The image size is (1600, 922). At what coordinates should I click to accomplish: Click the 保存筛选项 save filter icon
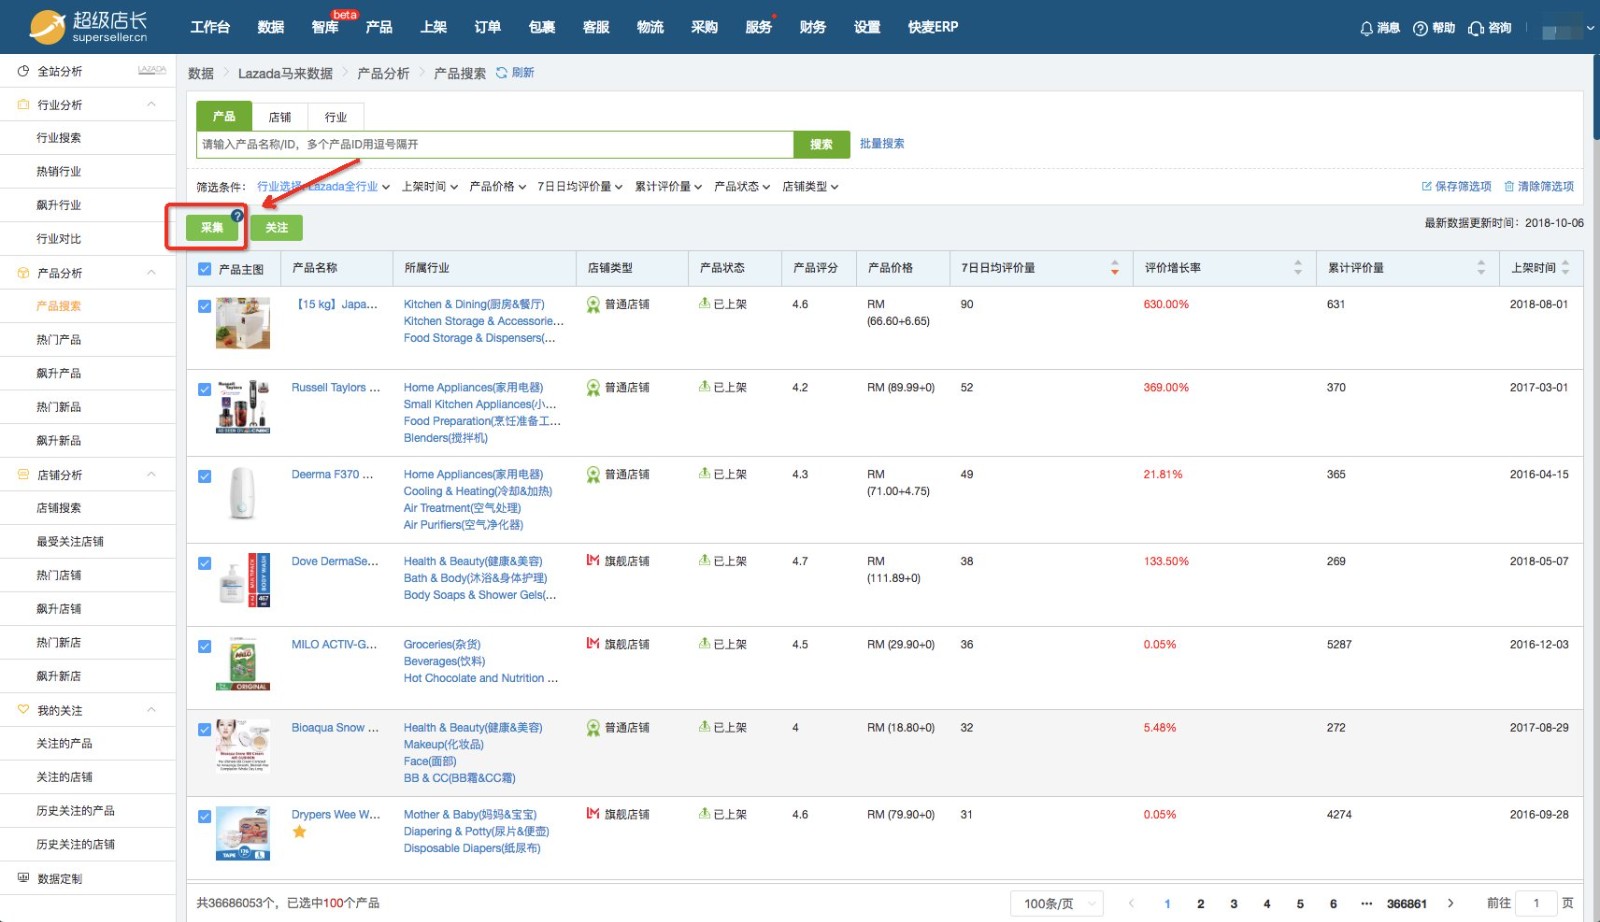coord(1426,186)
